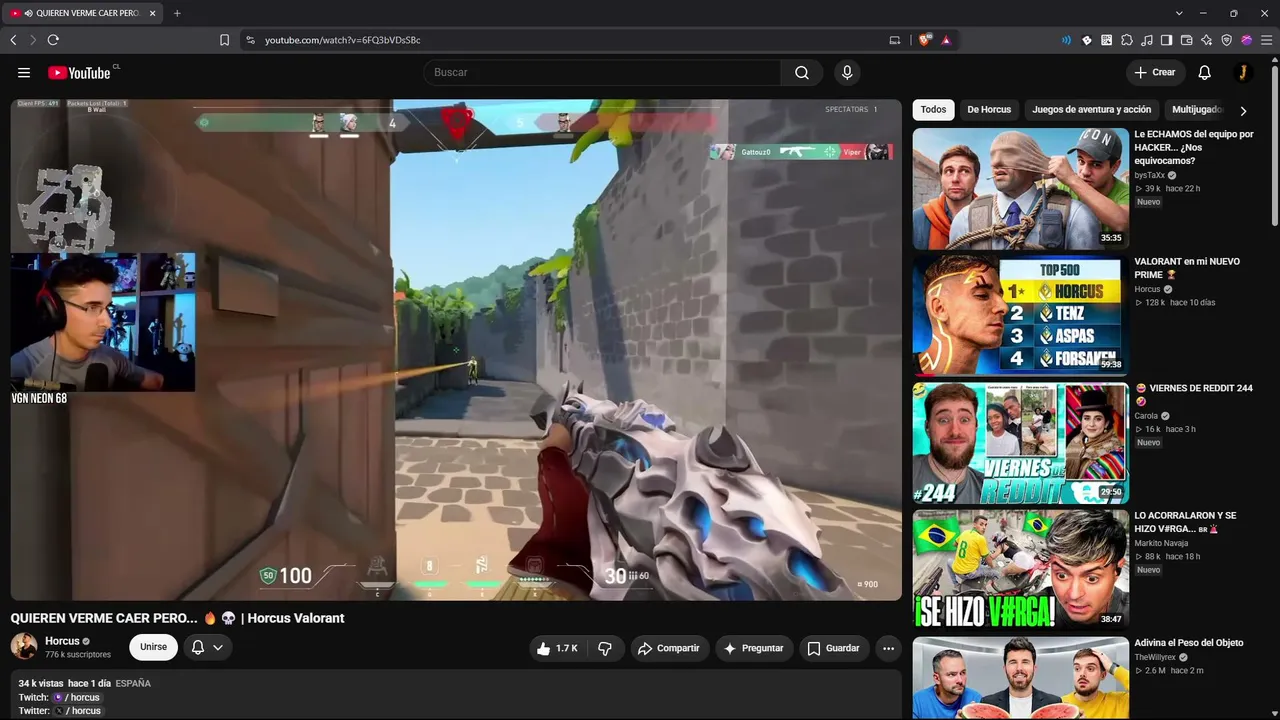Toggle the browser sidebar panel

[1167, 40]
